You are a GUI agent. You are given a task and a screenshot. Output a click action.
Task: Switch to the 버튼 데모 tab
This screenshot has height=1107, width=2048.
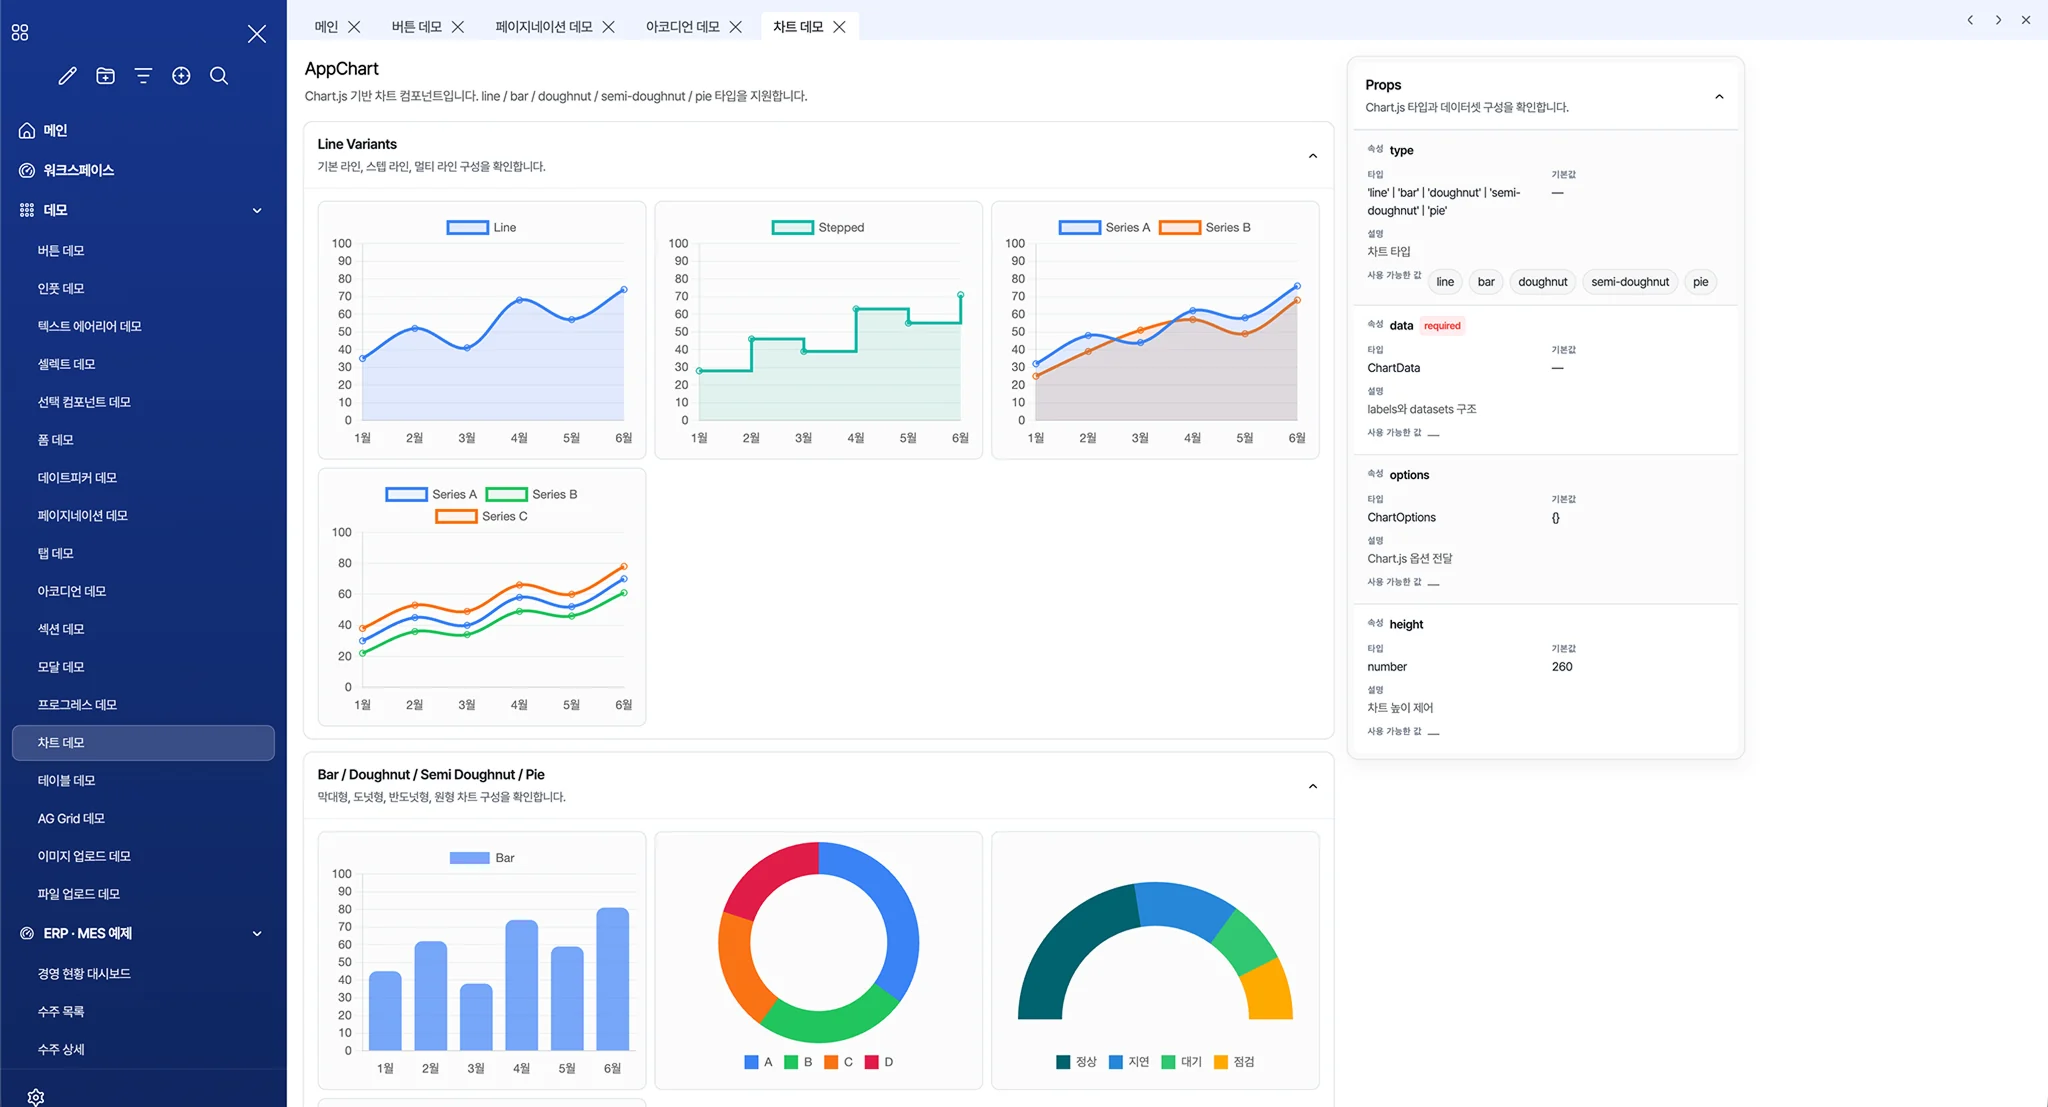point(416,27)
